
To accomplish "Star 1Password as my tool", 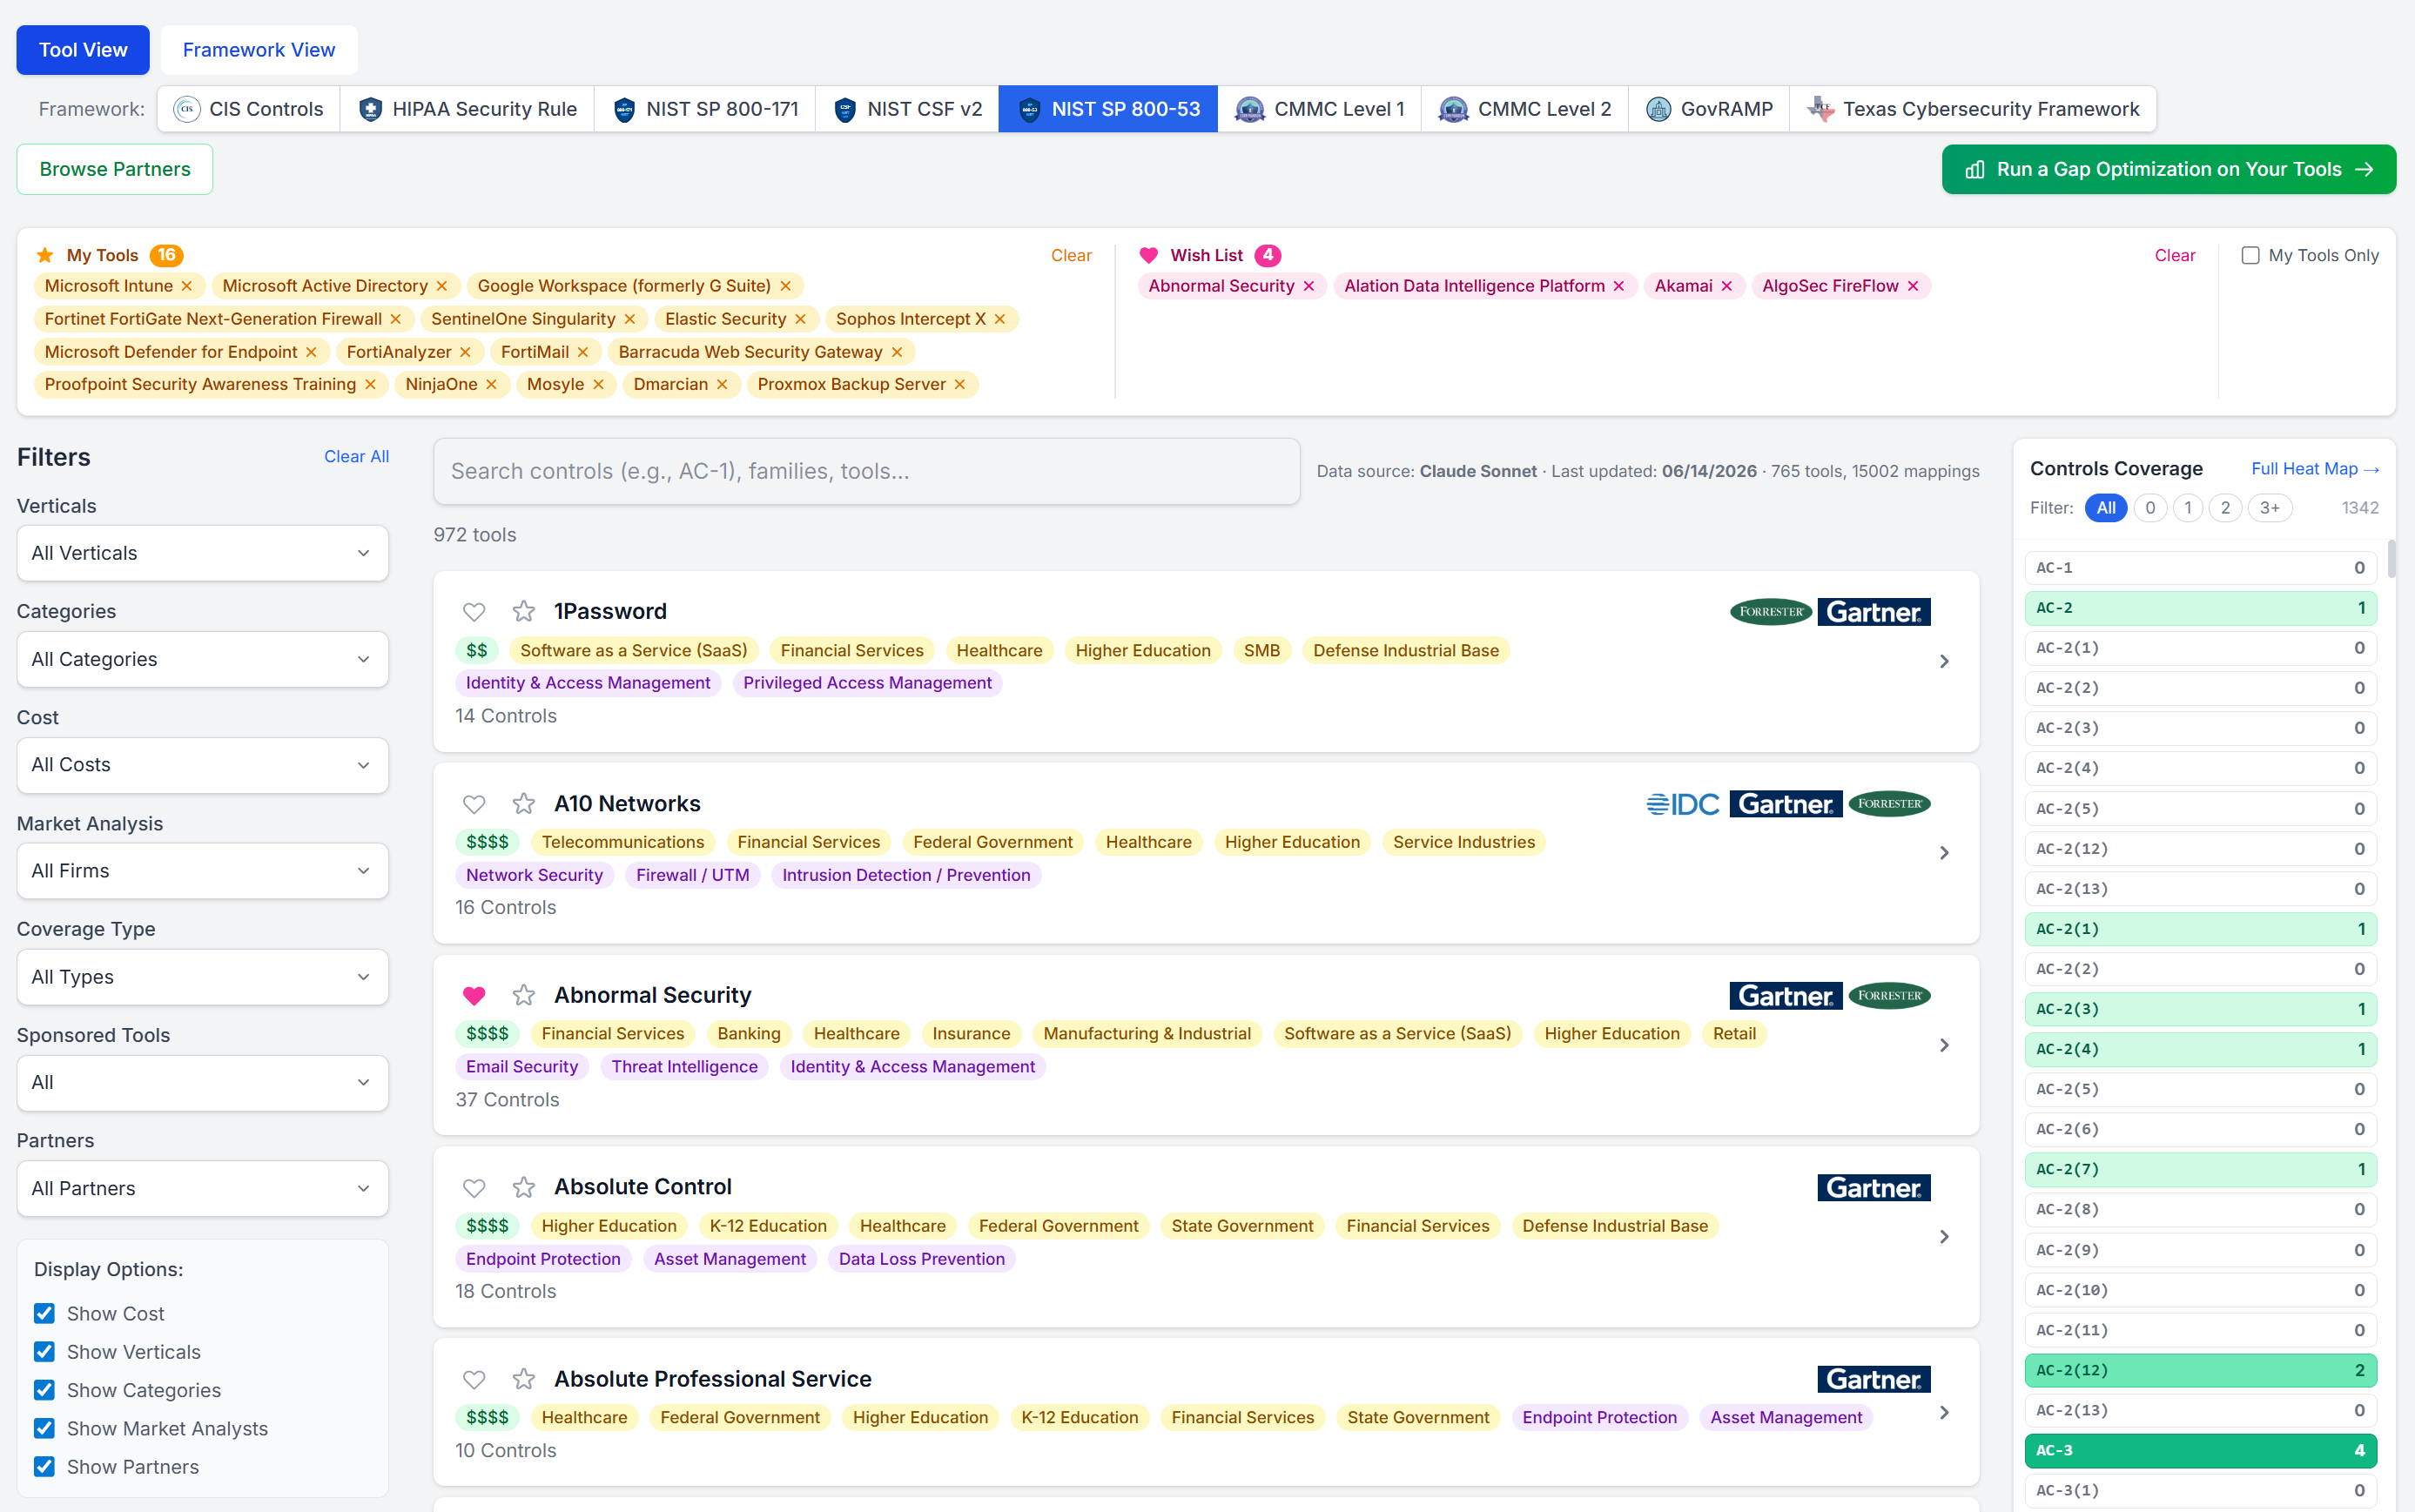I will click(523, 612).
